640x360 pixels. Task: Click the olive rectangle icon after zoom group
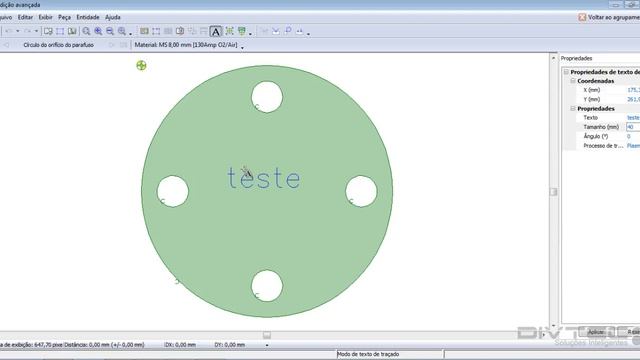point(144,31)
